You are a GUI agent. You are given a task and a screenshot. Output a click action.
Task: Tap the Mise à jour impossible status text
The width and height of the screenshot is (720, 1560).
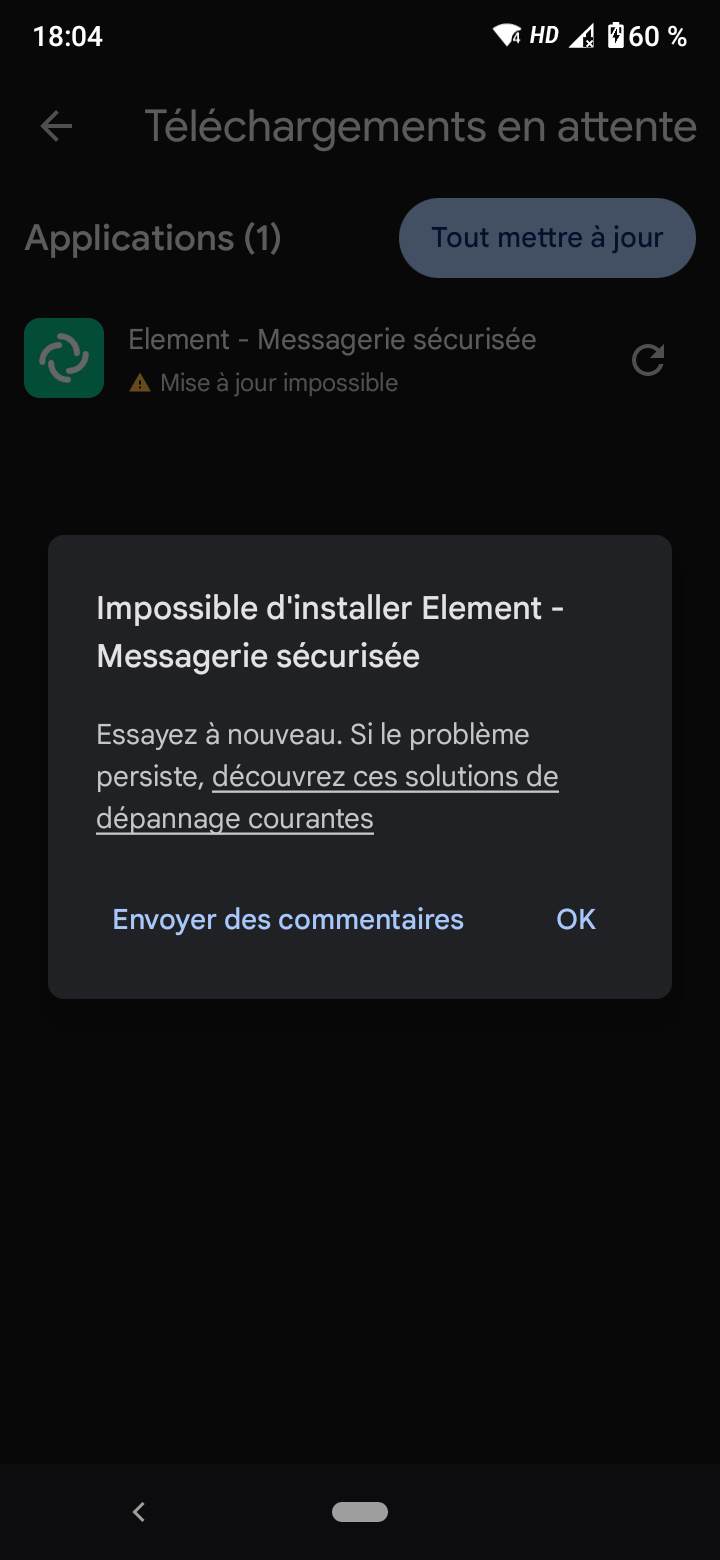(x=279, y=383)
